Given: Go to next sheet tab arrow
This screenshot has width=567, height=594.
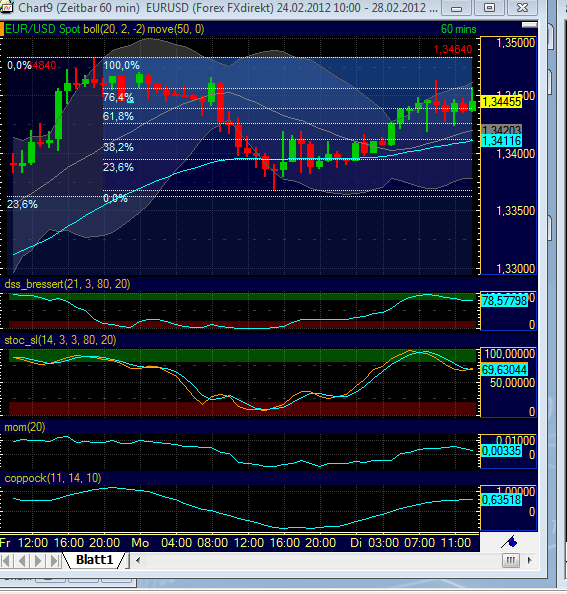Looking at the screenshot, I should (38, 561).
